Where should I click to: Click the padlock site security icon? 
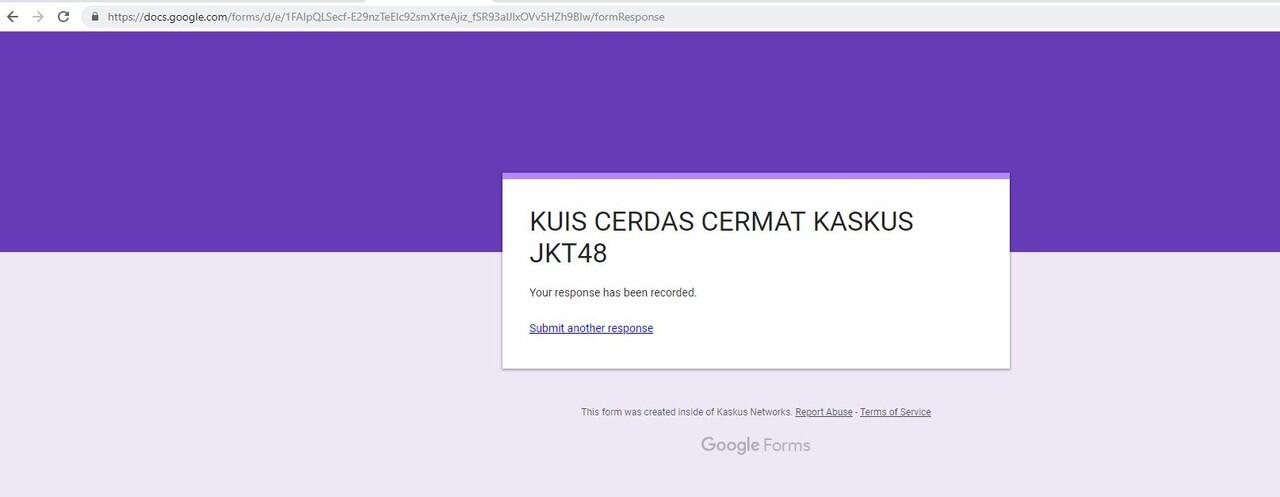tap(94, 17)
